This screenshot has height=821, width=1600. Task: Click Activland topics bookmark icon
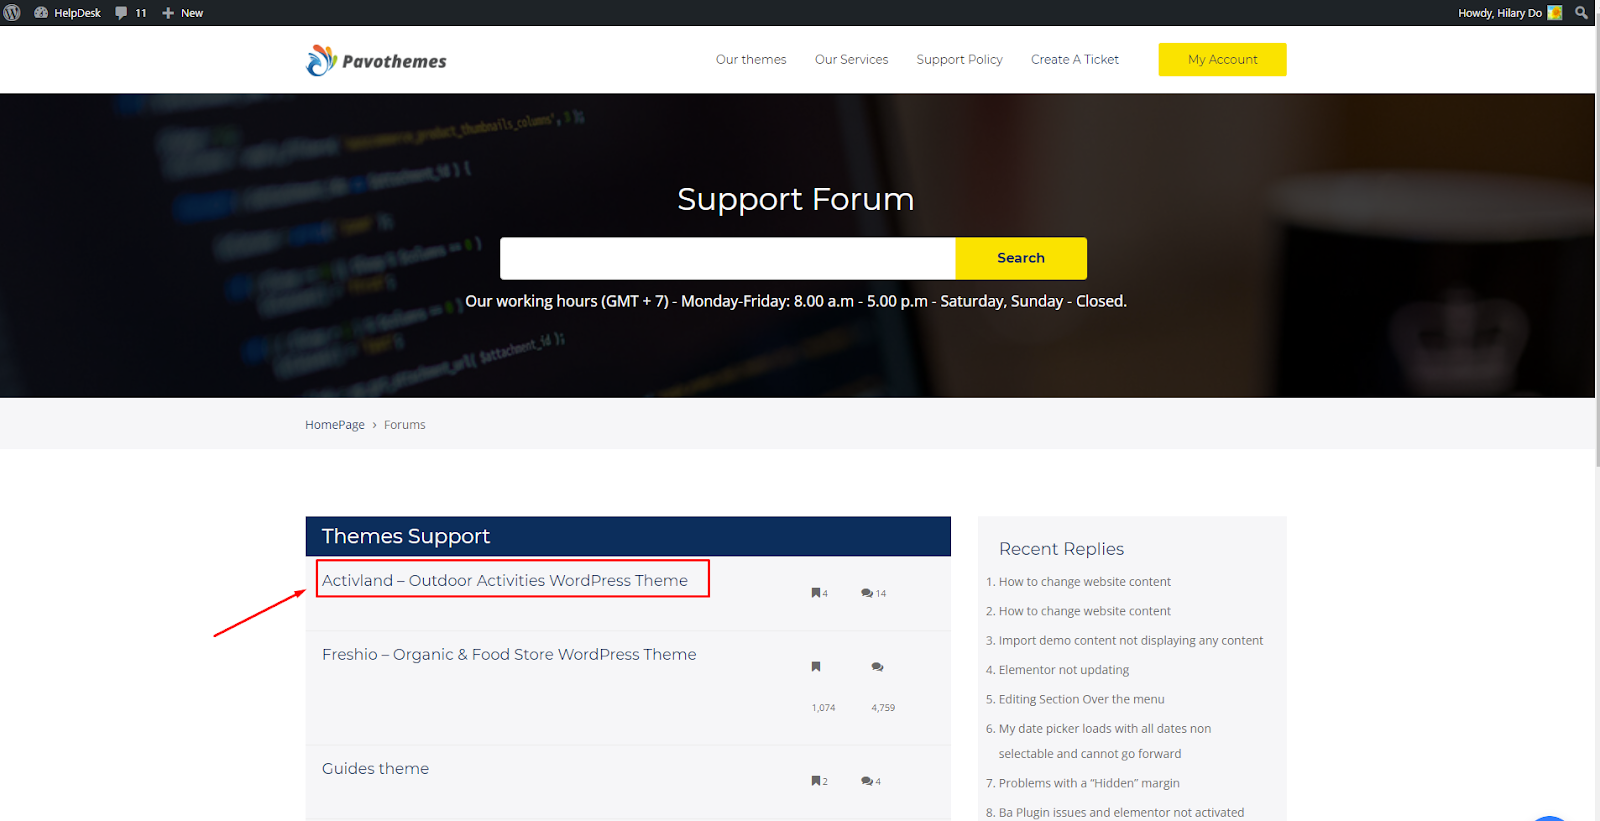(816, 593)
